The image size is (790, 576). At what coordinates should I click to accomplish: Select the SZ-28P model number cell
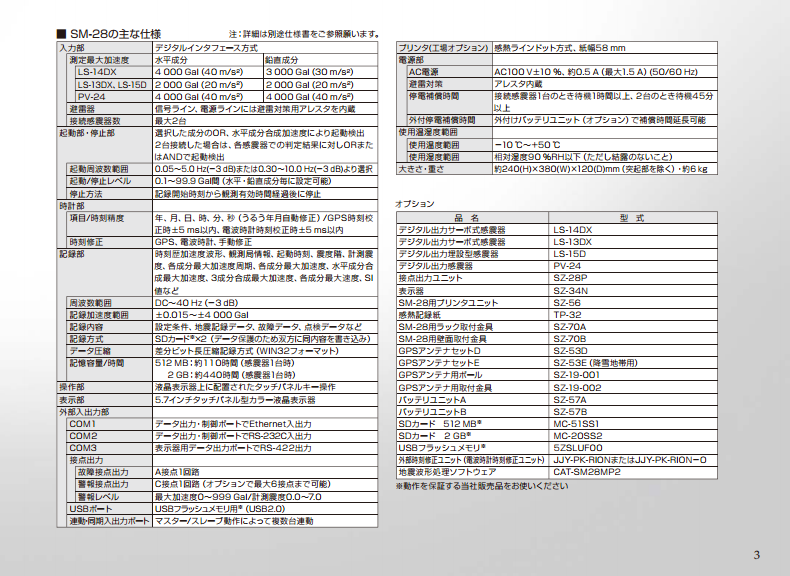tap(571, 276)
